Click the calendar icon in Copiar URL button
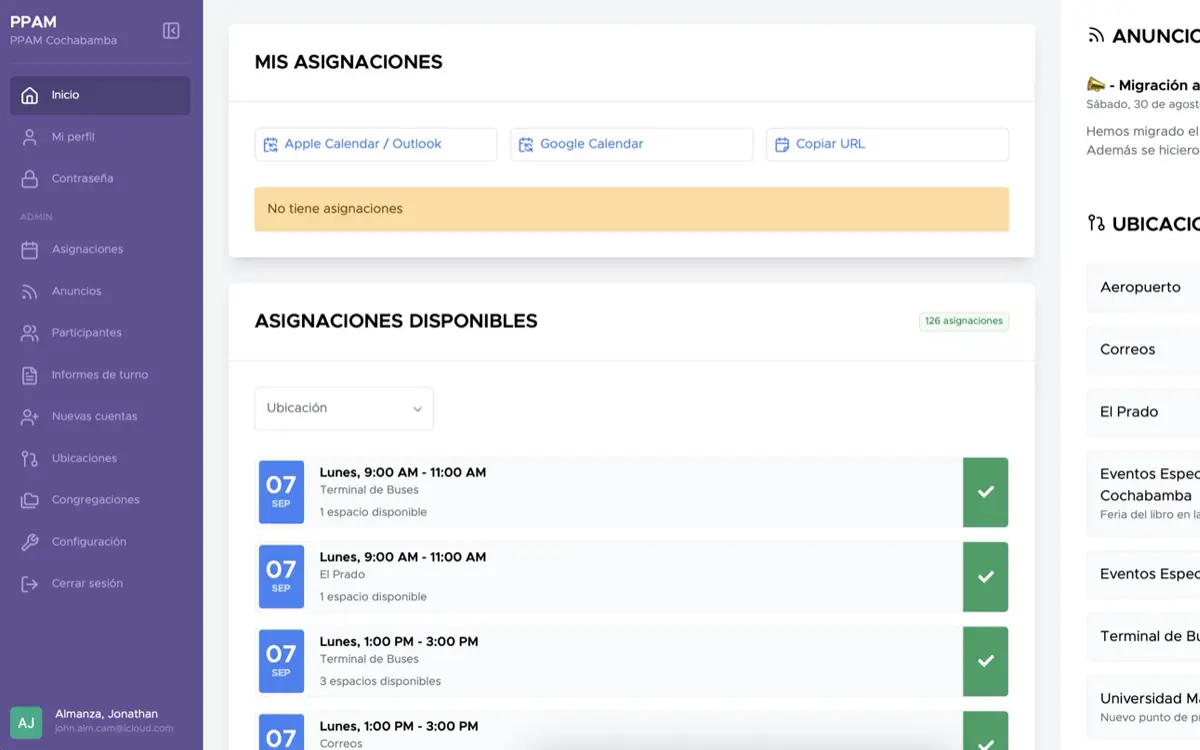This screenshot has height=750, width=1200. pos(782,145)
